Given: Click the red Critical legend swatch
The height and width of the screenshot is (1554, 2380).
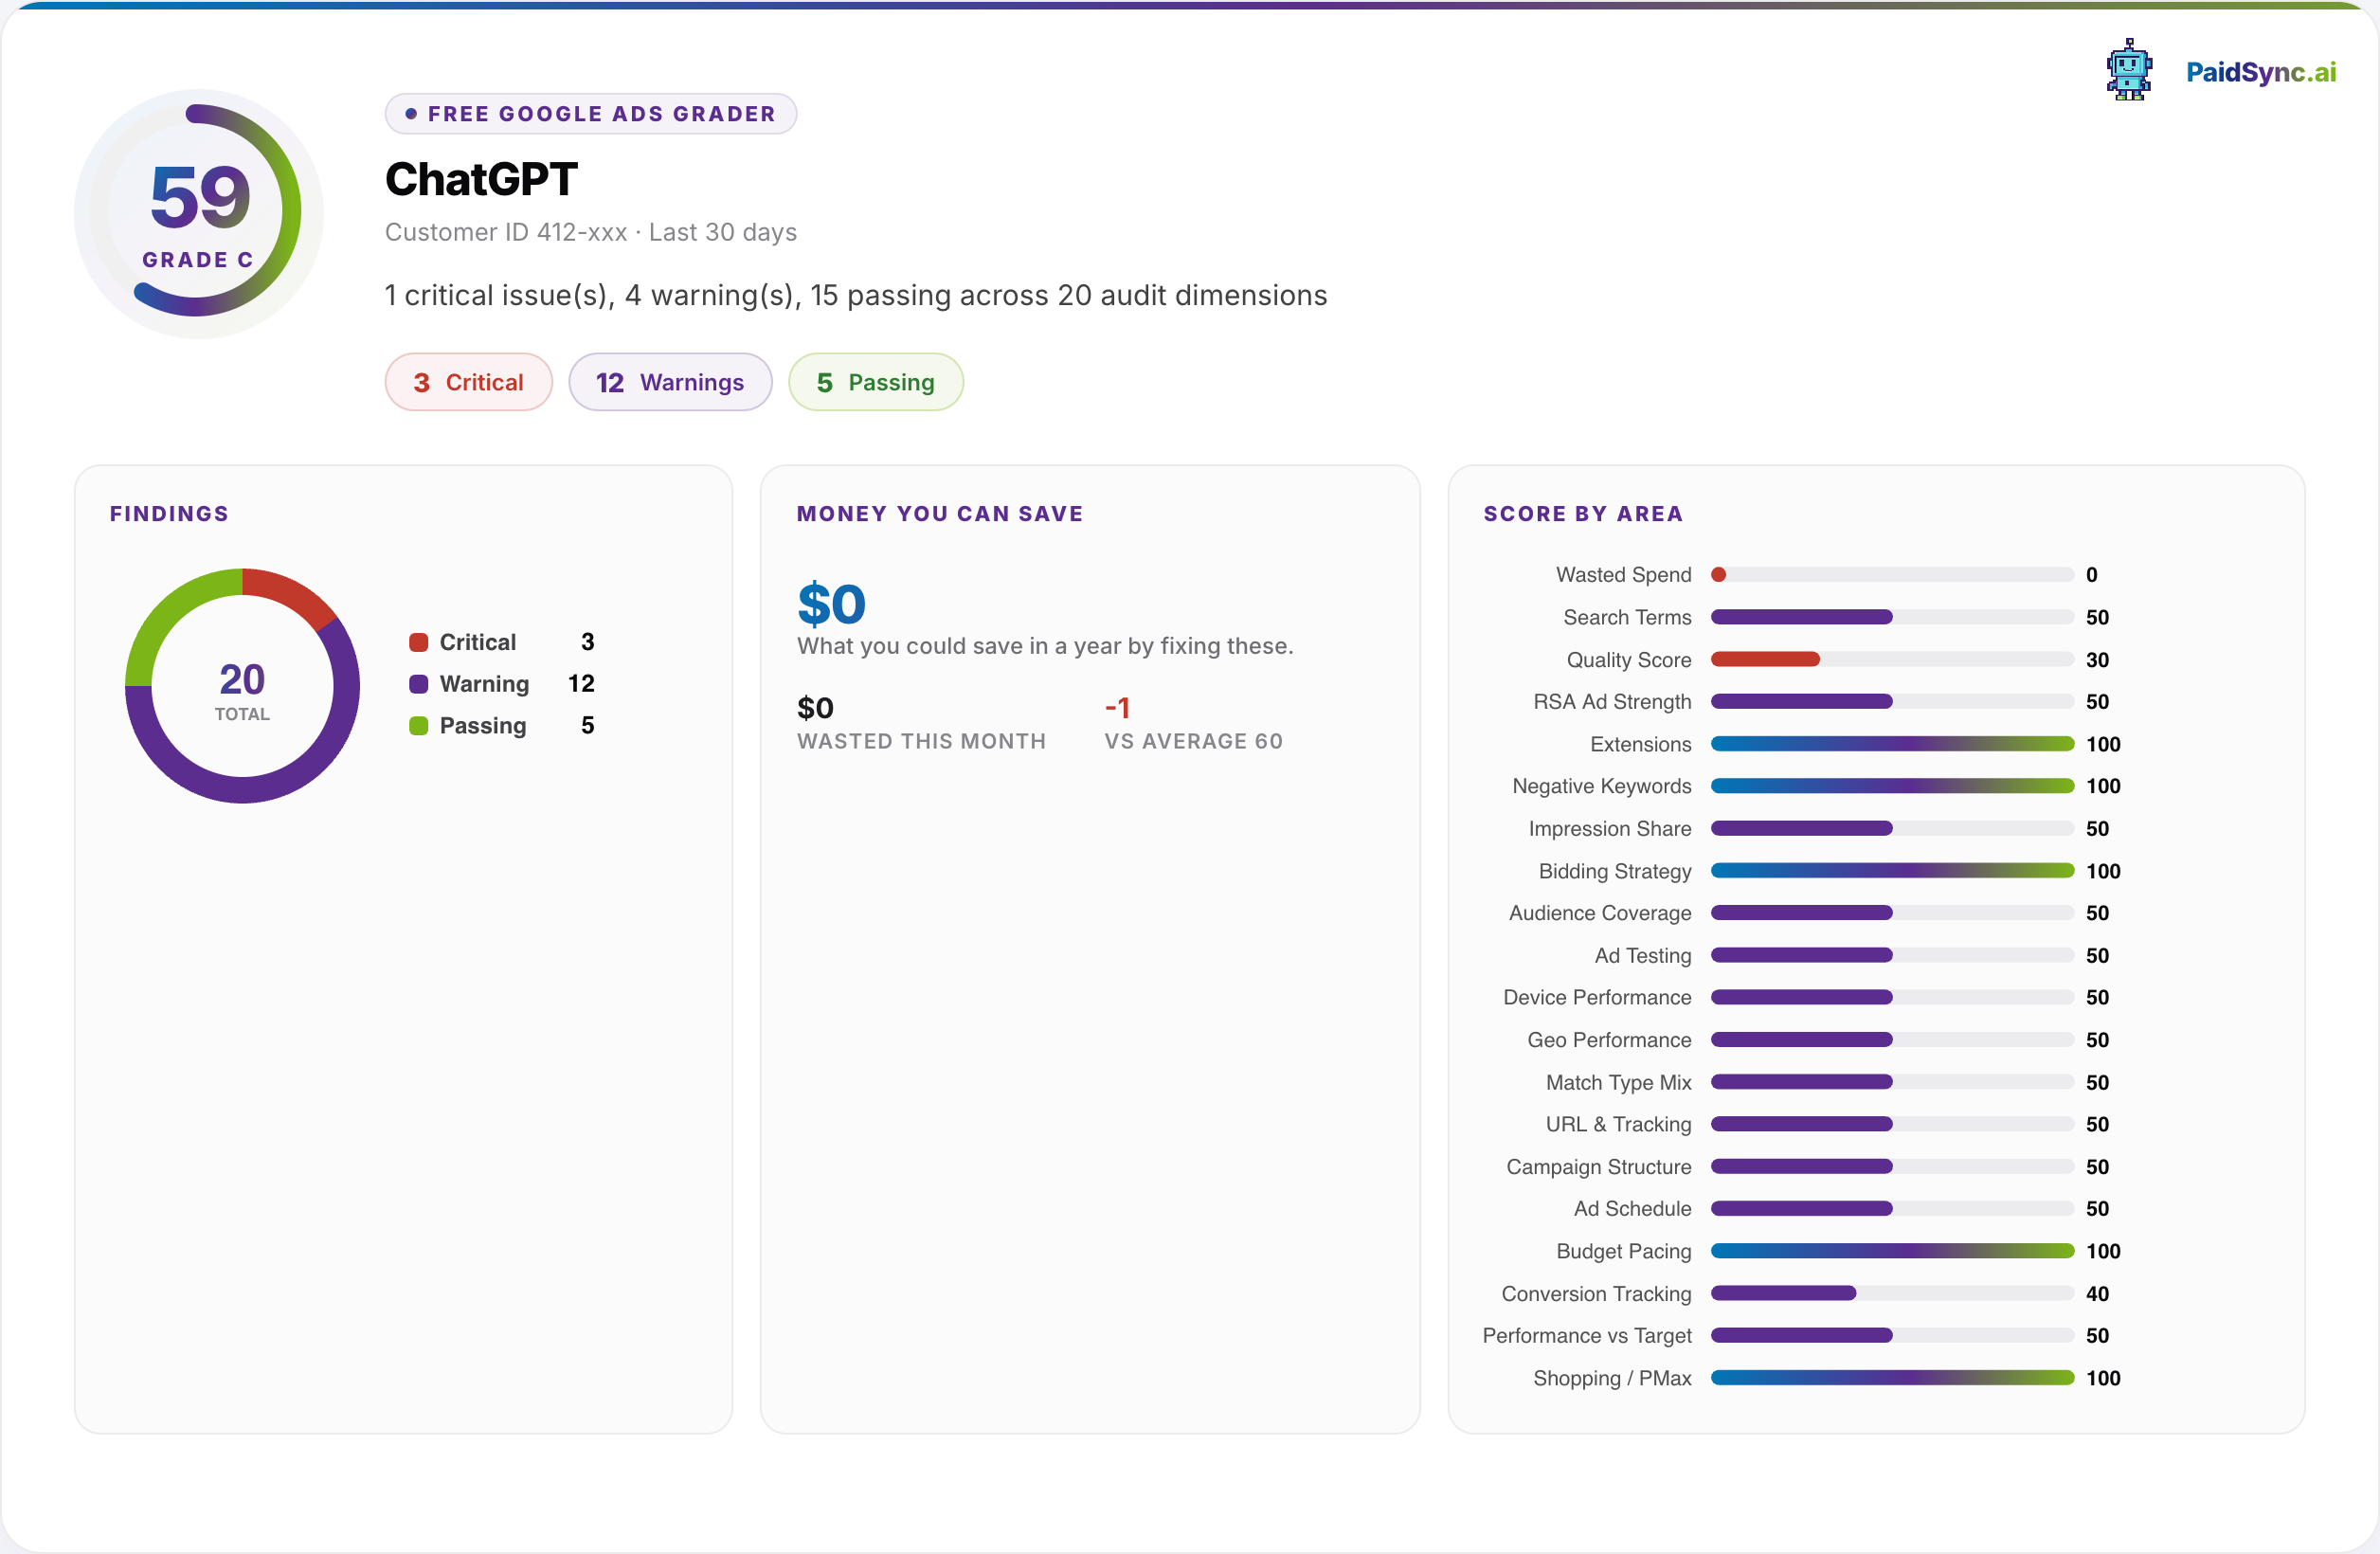Looking at the screenshot, I should (419, 642).
